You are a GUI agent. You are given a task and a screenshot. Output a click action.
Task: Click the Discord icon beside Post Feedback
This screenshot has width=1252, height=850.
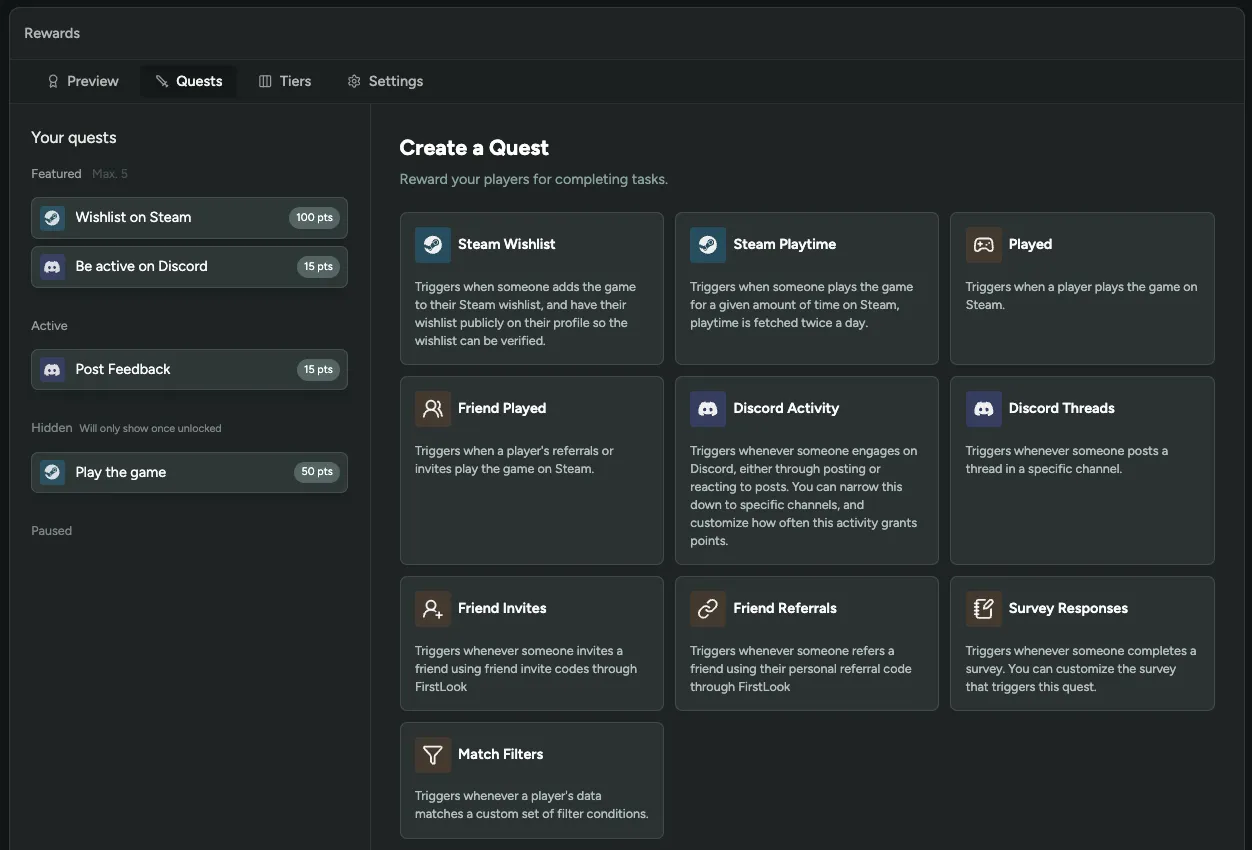(53, 369)
